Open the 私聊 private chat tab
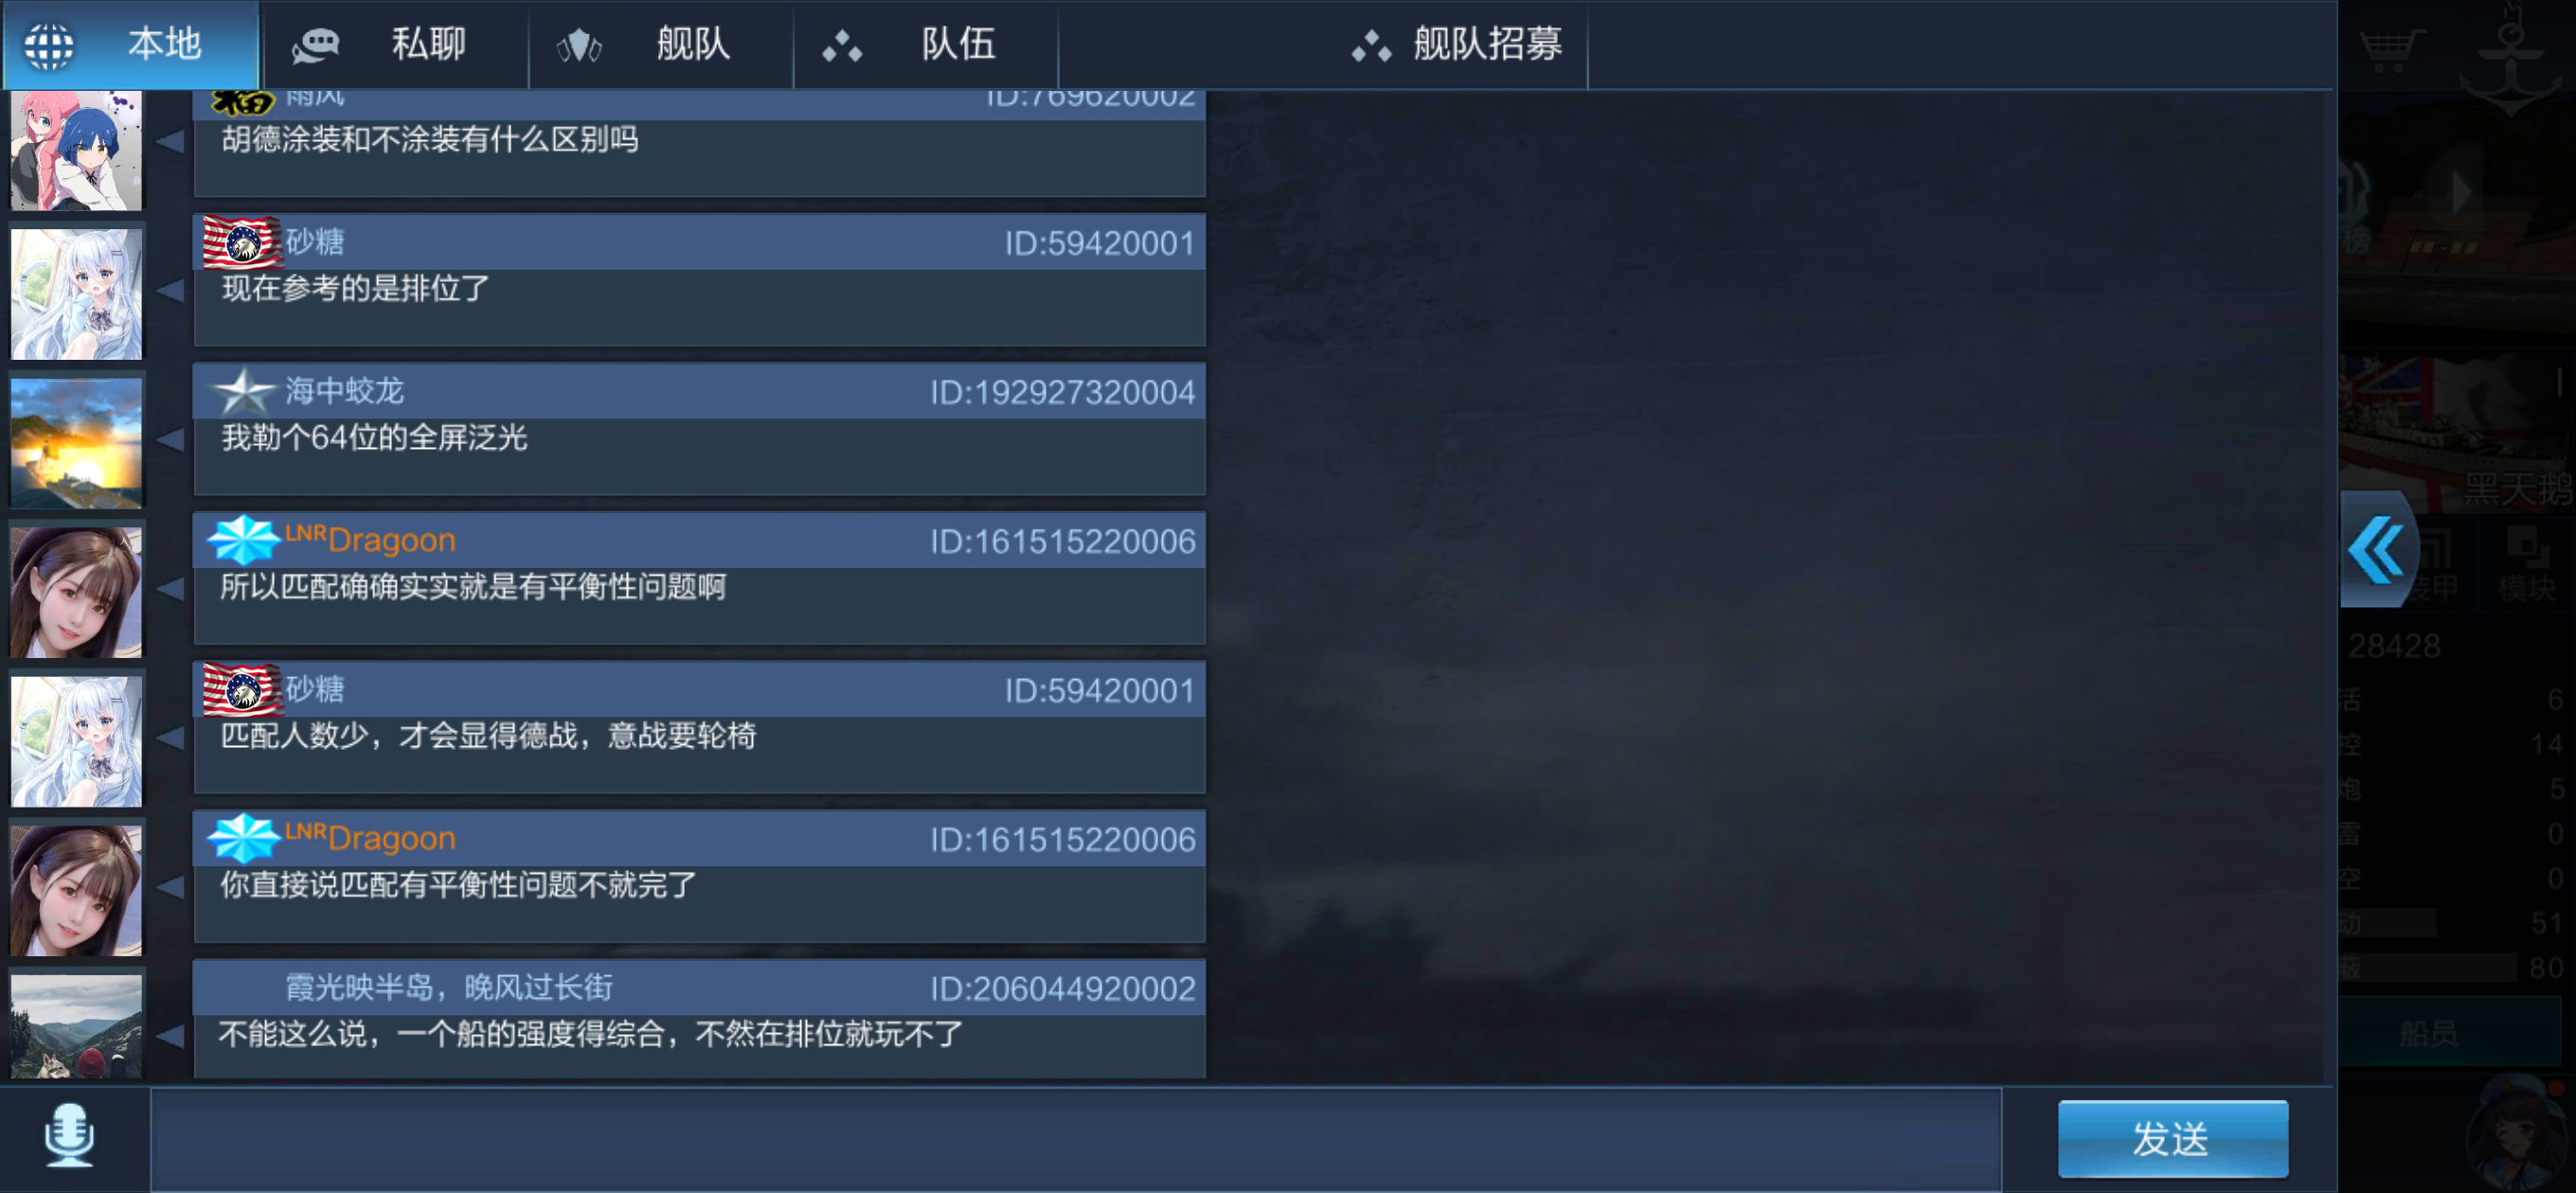2576x1193 pixels. pos(395,45)
